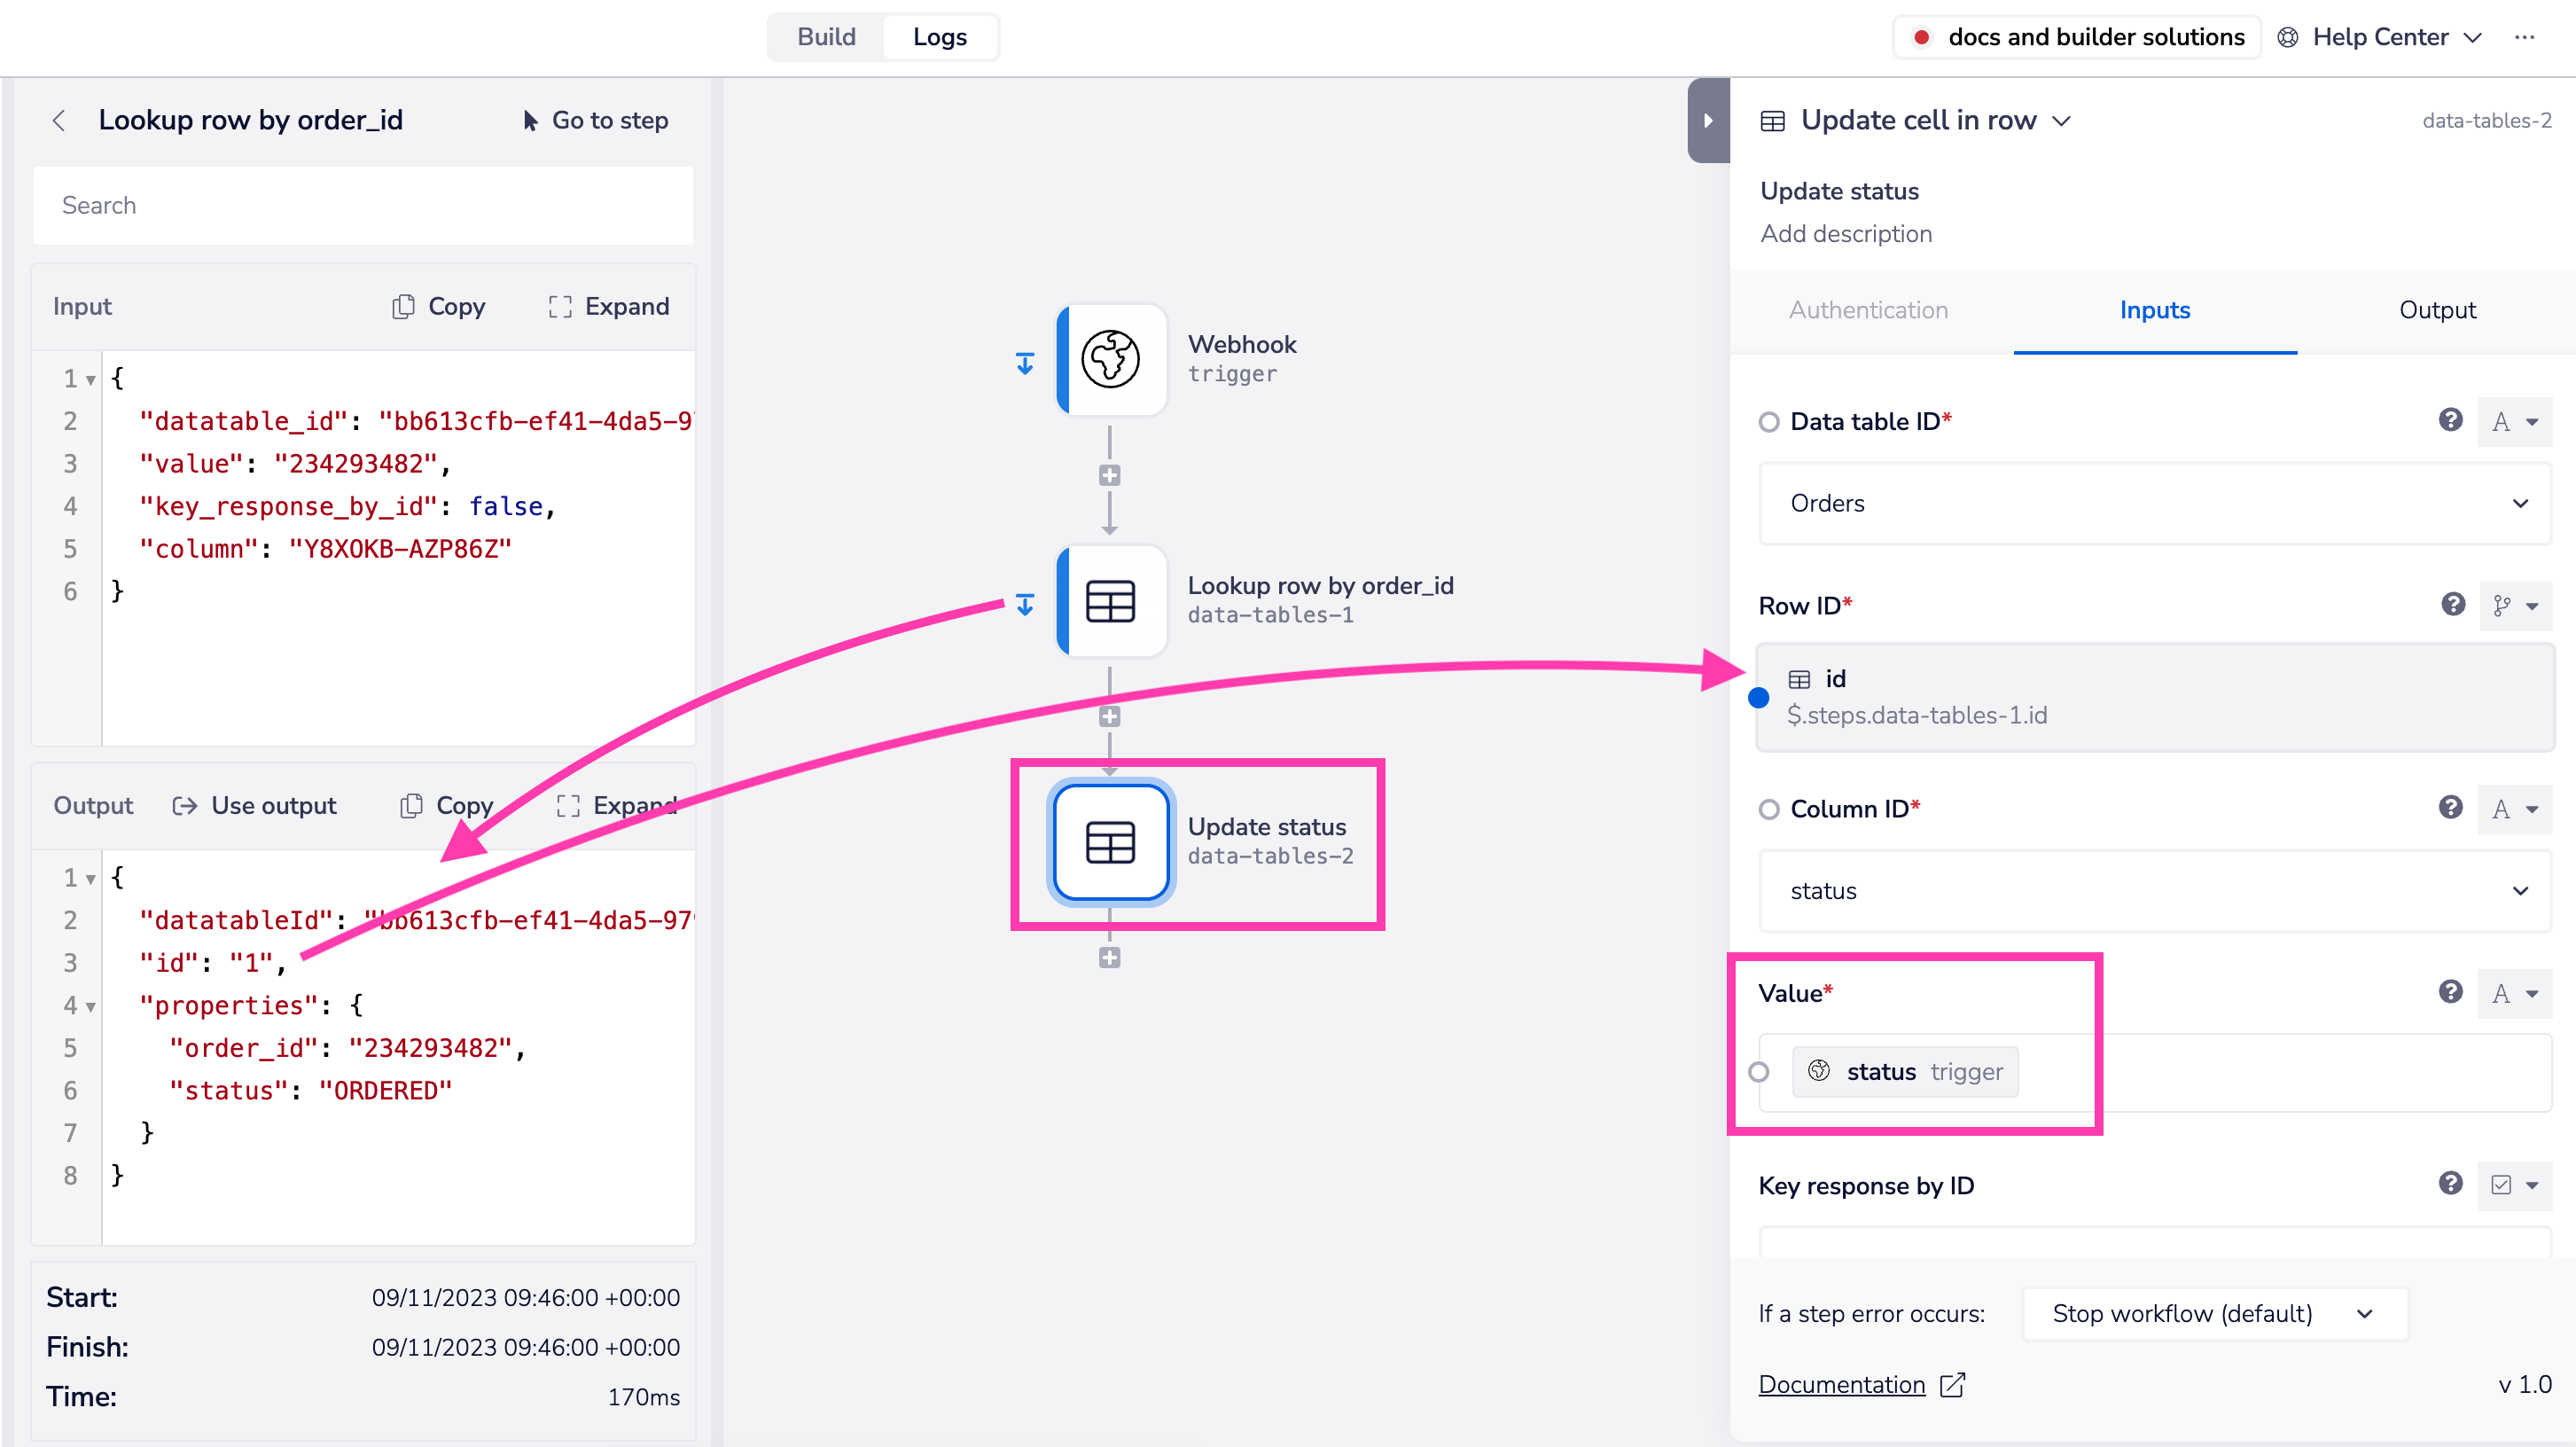
Task: Open the status column dropdown
Action: point(2154,890)
